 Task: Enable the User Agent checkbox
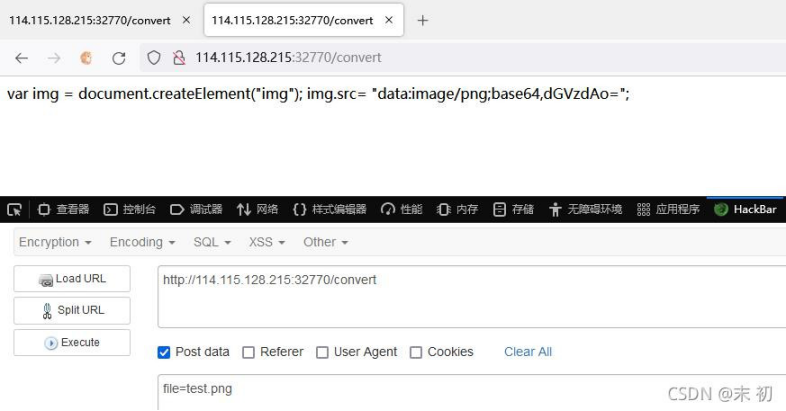click(x=322, y=352)
